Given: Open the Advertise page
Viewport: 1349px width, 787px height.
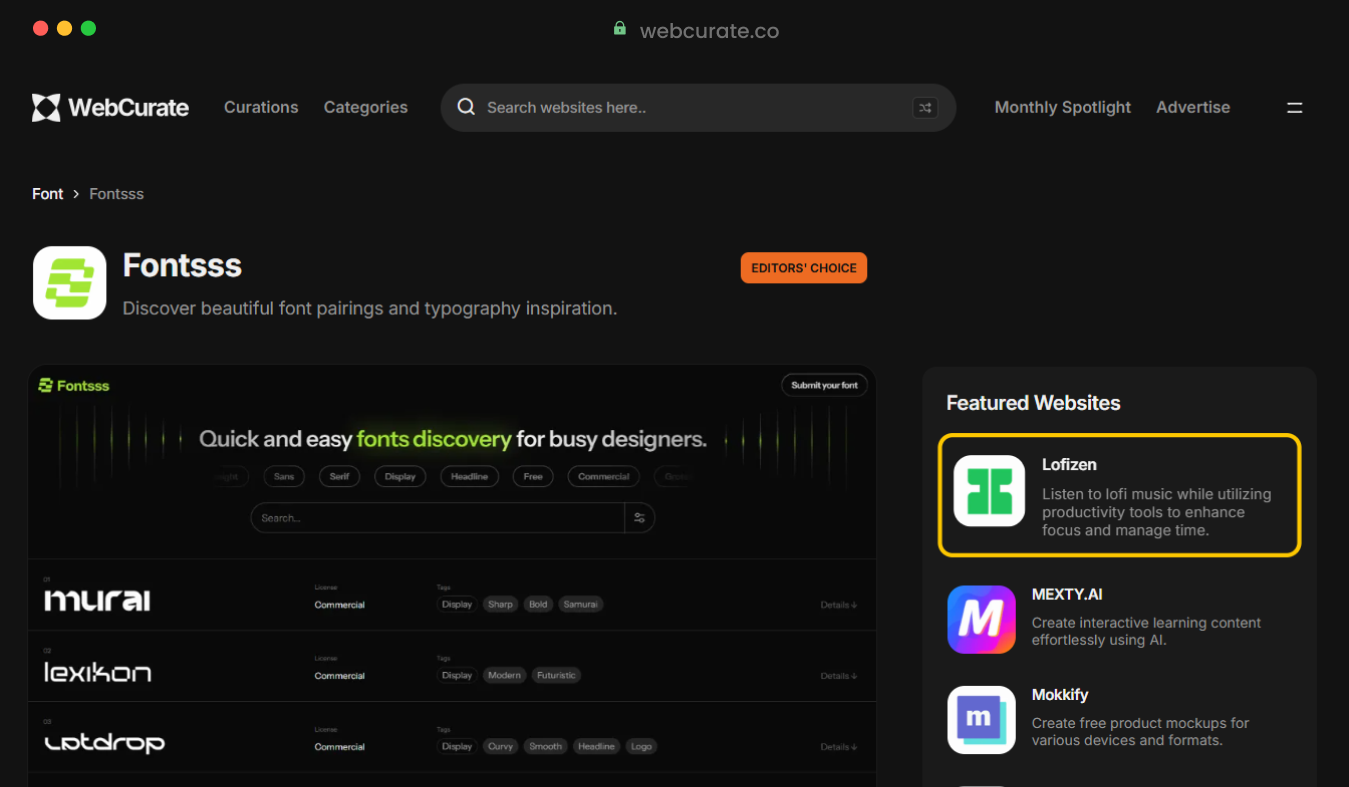Looking at the screenshot, I should coord(1193,107).
